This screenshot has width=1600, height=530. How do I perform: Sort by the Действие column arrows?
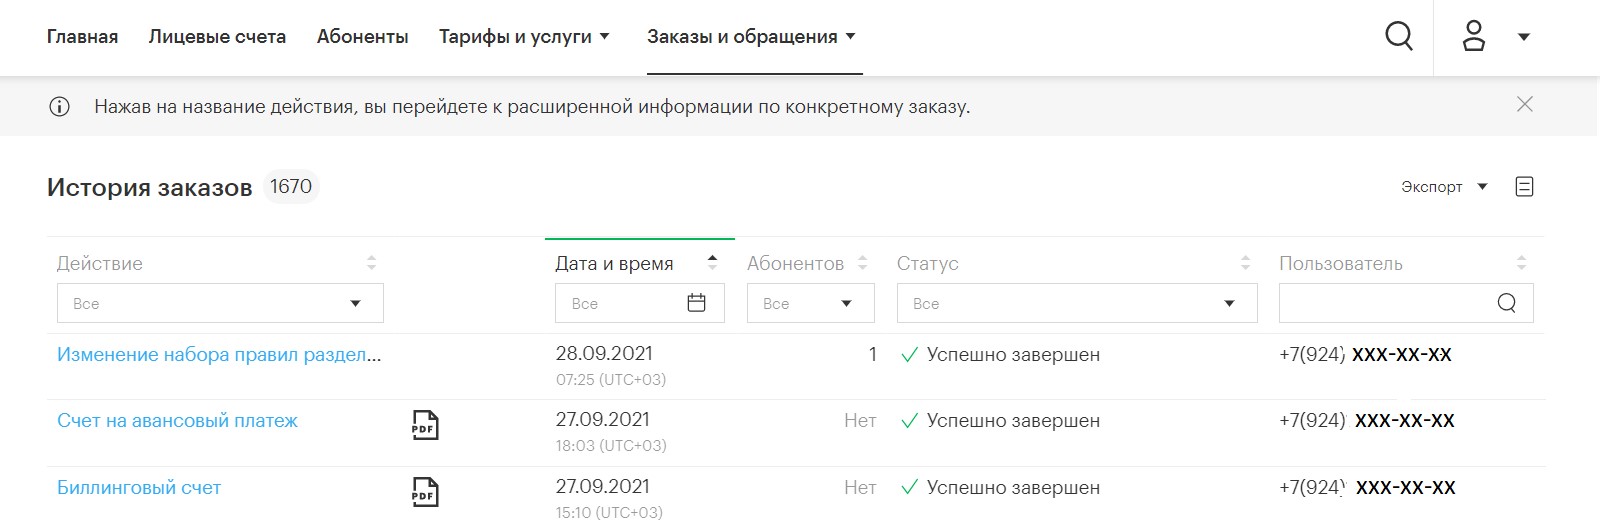pyautogui.click(x=372, y=263)
